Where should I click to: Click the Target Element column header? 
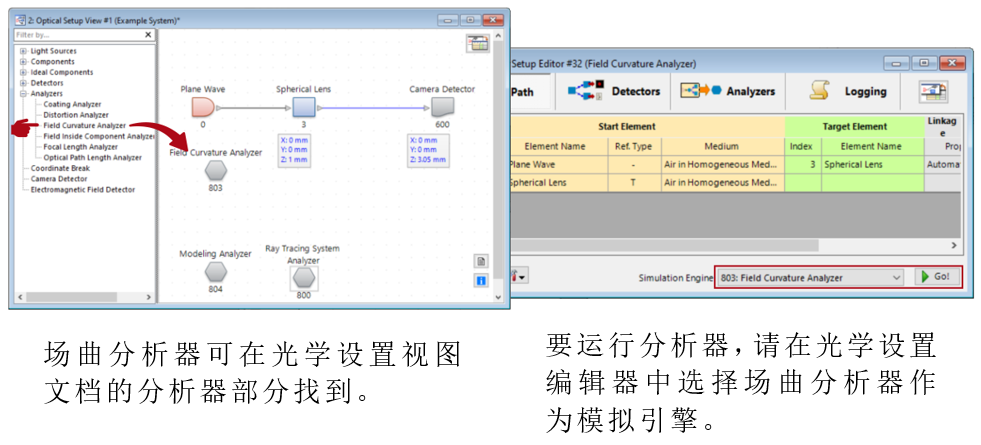(854, 126)
